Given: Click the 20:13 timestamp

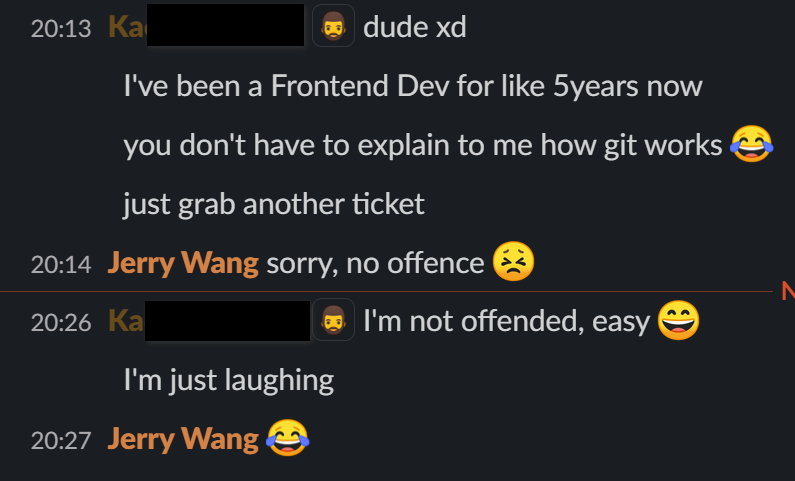Looking at the screenshot, I should tap(61, 28).
